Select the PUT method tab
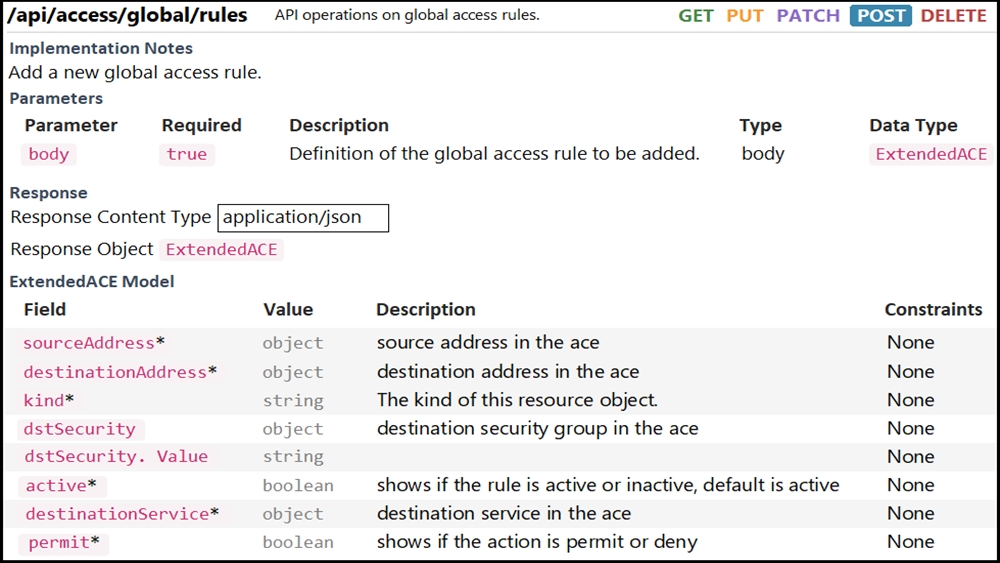 coord(744,15)
